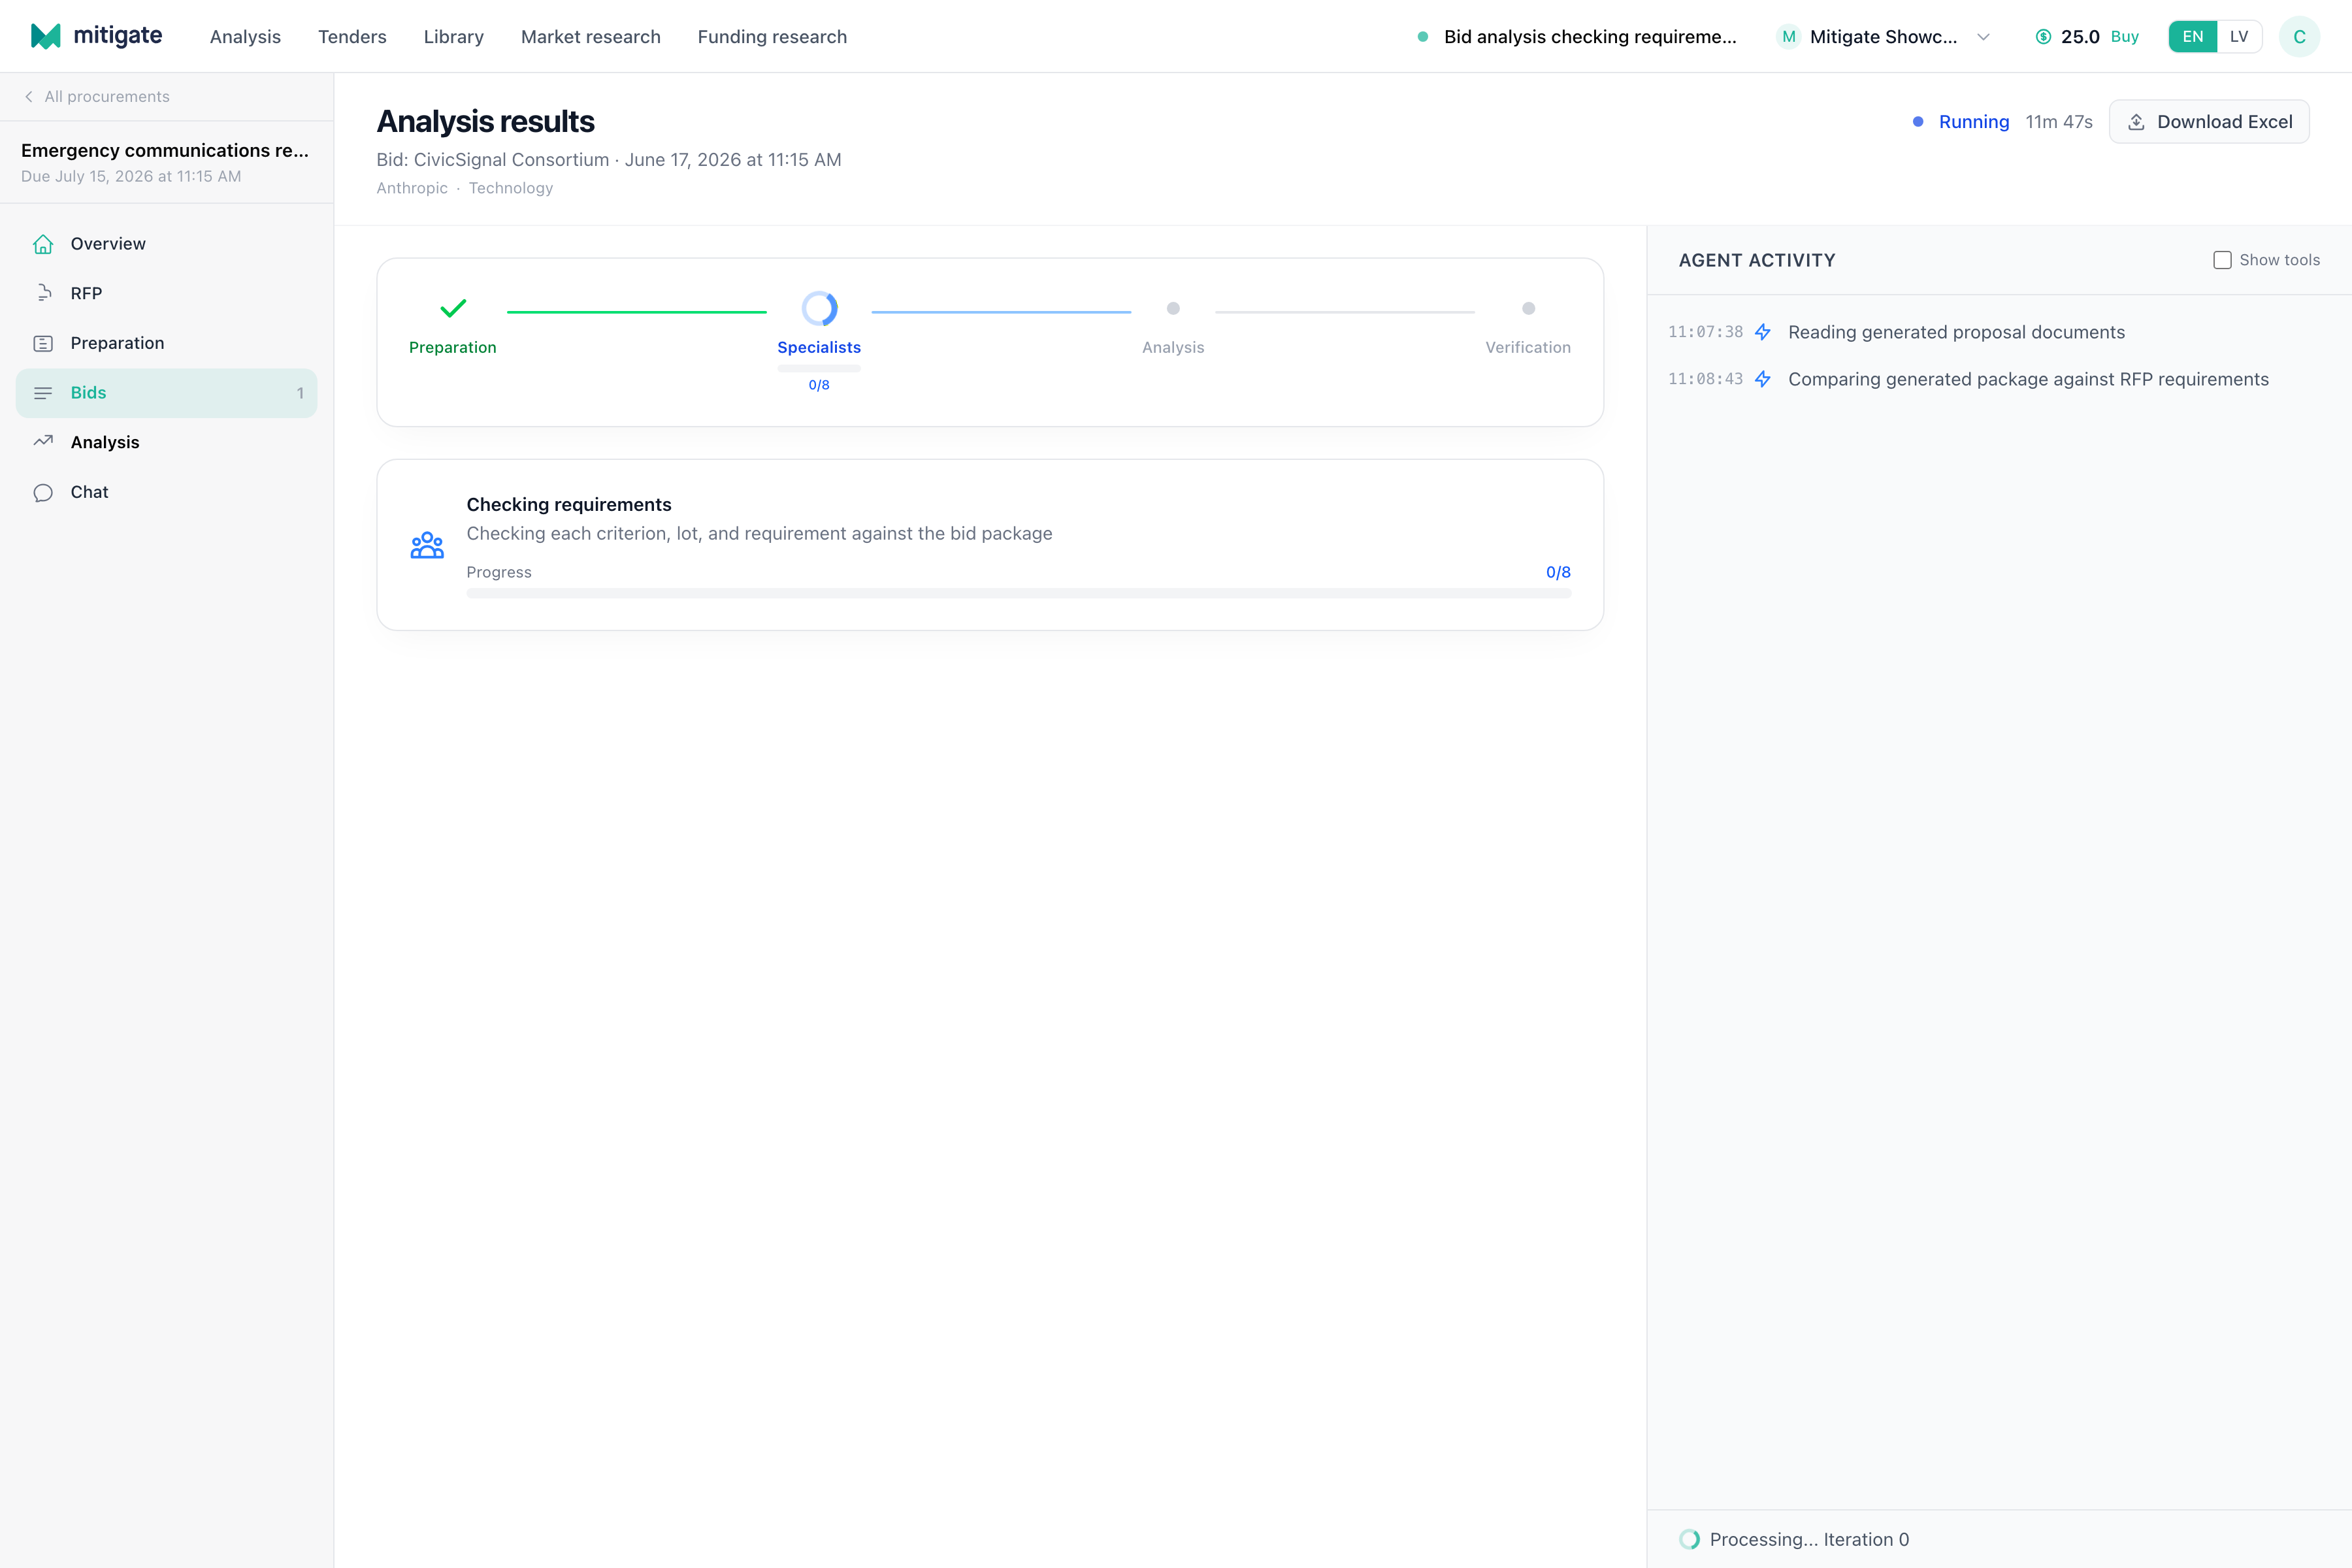2352x1568 pixels.
Task: Click Download Excel button
Action: (2209, 122)
